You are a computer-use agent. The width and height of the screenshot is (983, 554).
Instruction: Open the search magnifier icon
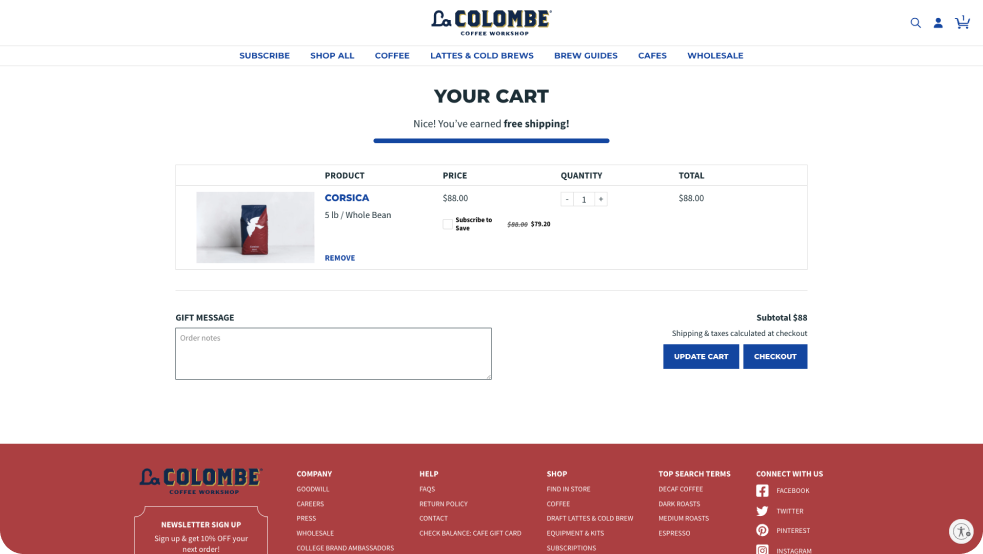tap(915, 23)
